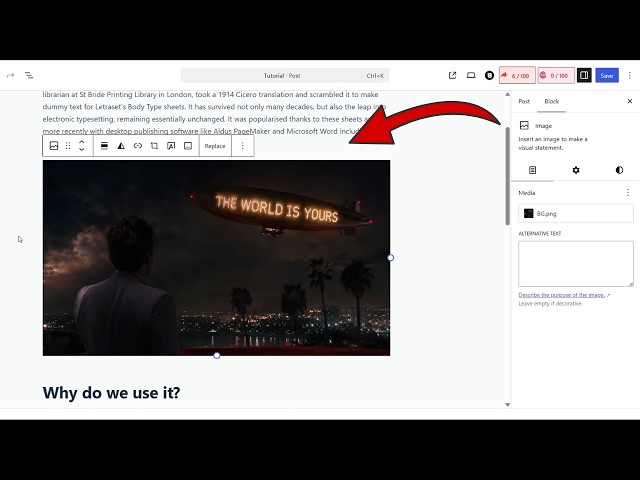Click the editor vertical scrollbar thumb
640x480 pixels.
507,176
